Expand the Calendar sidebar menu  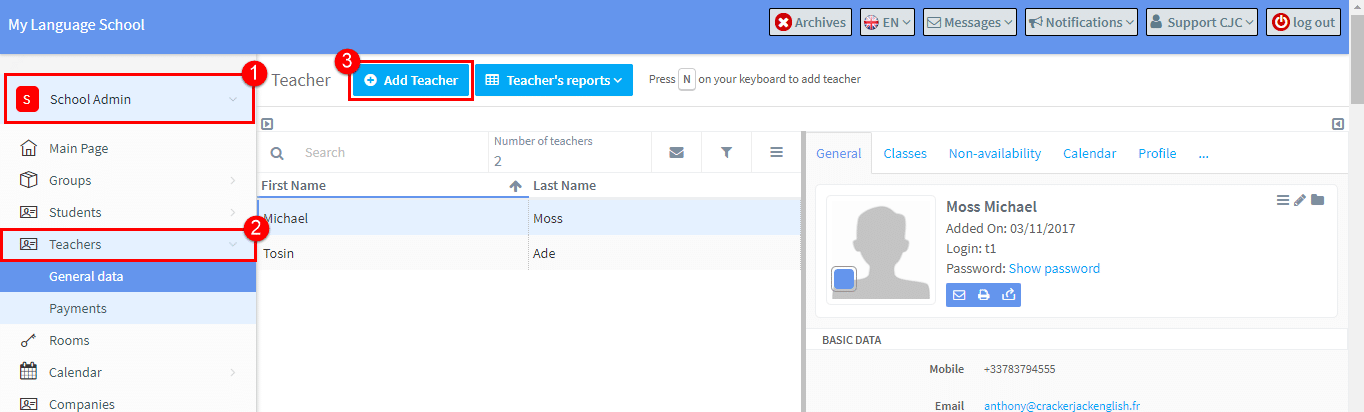(128, 372)
